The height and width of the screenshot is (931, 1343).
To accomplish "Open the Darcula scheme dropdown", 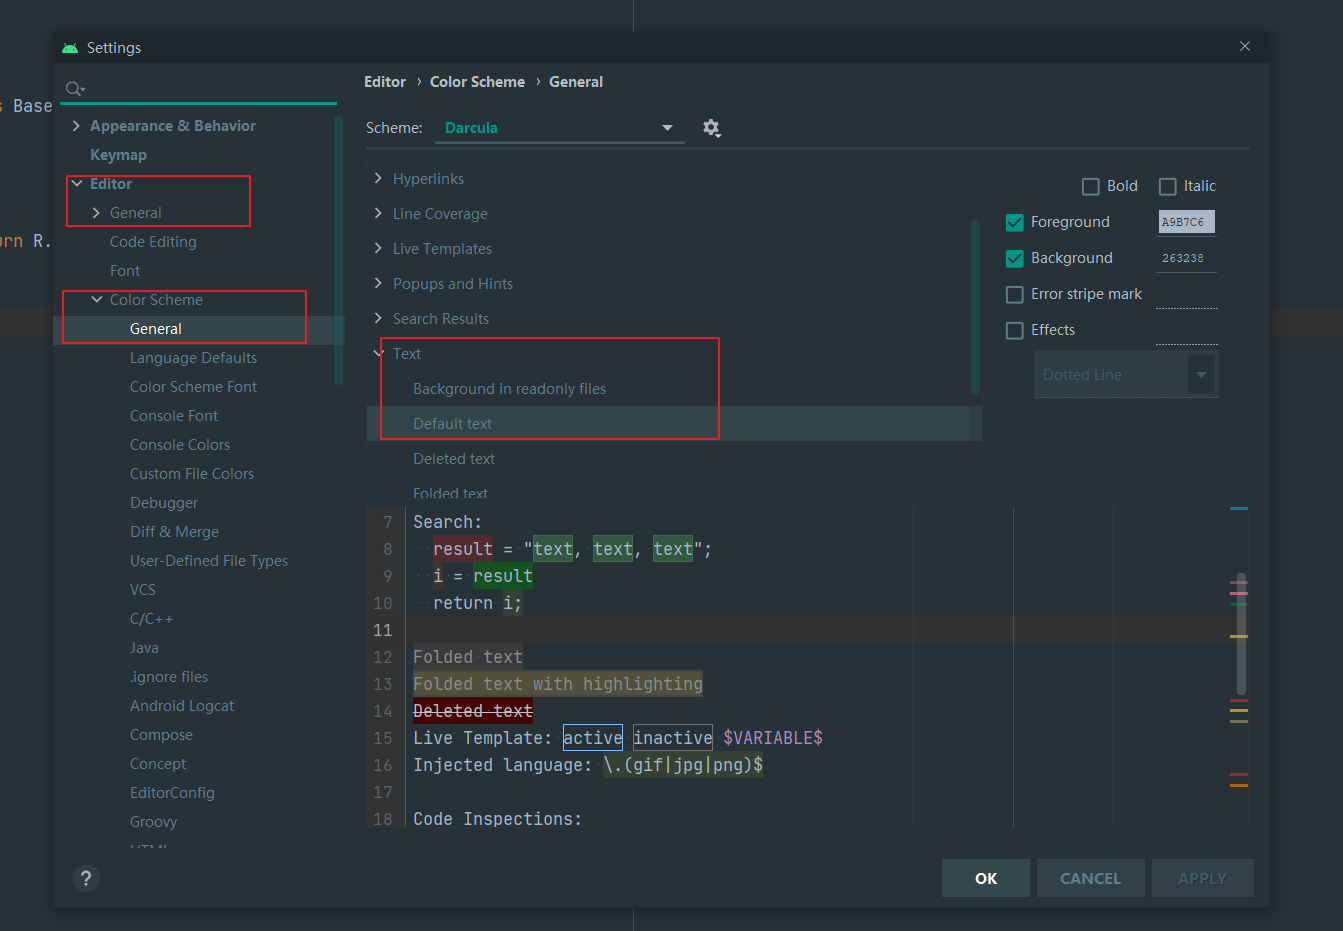I will pyautogui.click(x=666, y=128).
